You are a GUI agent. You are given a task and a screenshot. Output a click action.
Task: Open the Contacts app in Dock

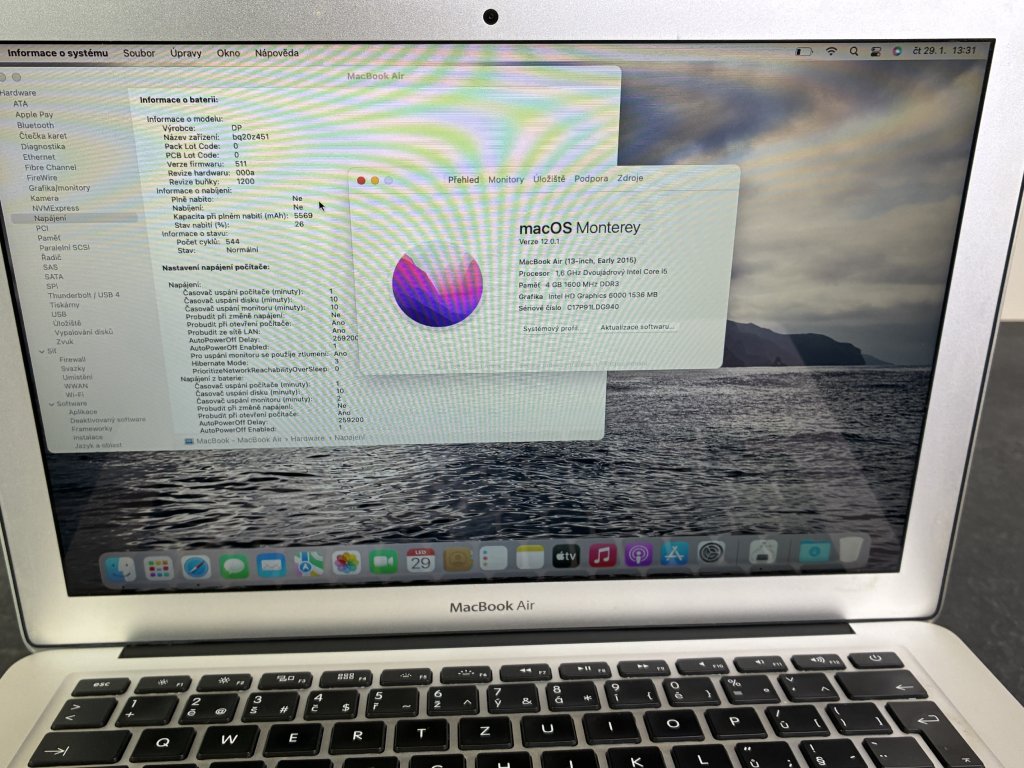point(458,559)
